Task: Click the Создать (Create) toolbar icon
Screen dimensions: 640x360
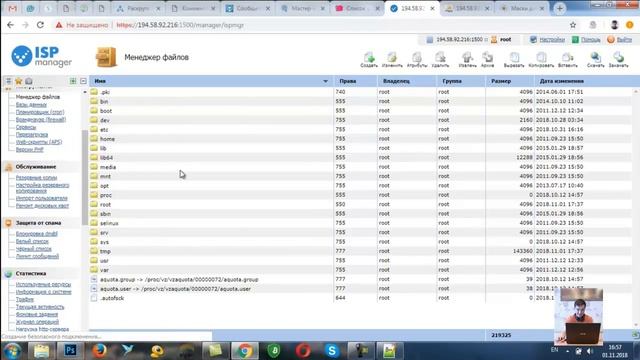Action: click(369, 60)
